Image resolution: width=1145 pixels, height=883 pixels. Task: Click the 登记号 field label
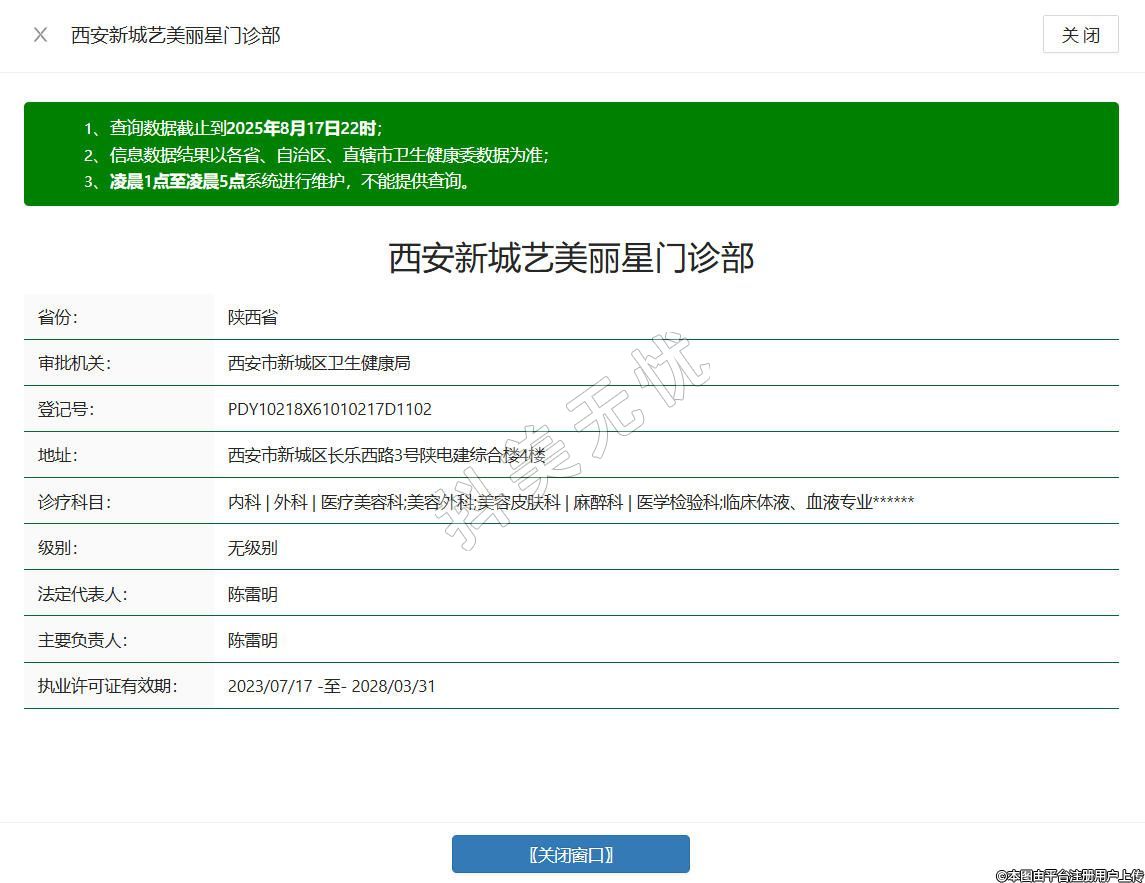[x=66, y=409]
